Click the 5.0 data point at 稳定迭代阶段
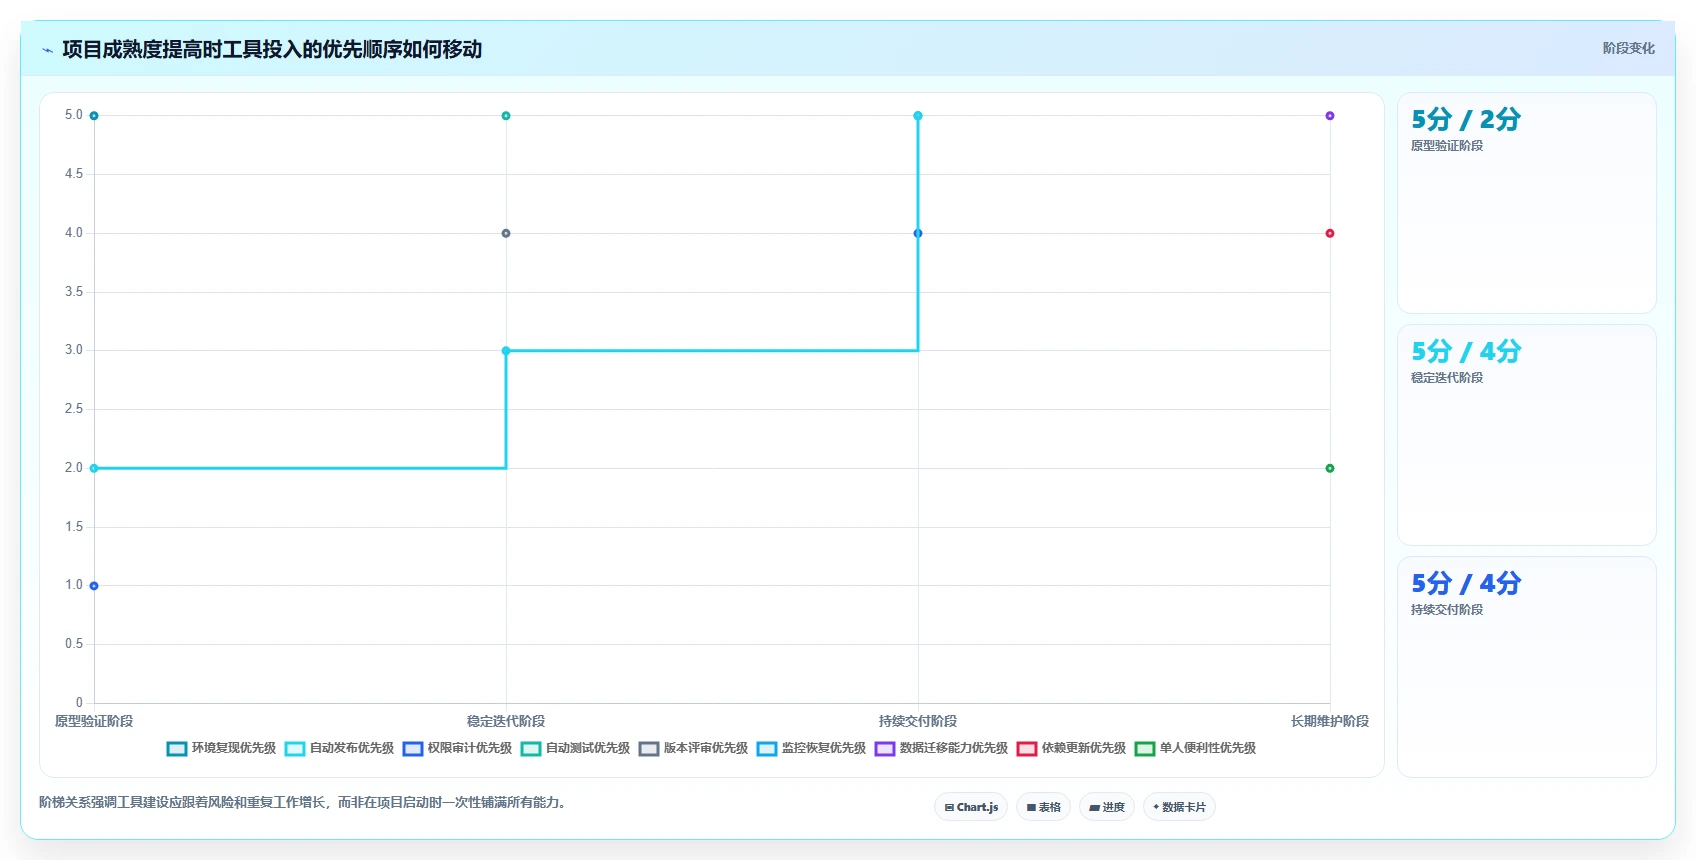Screen dimensions: 1696x860 [506, 116]
